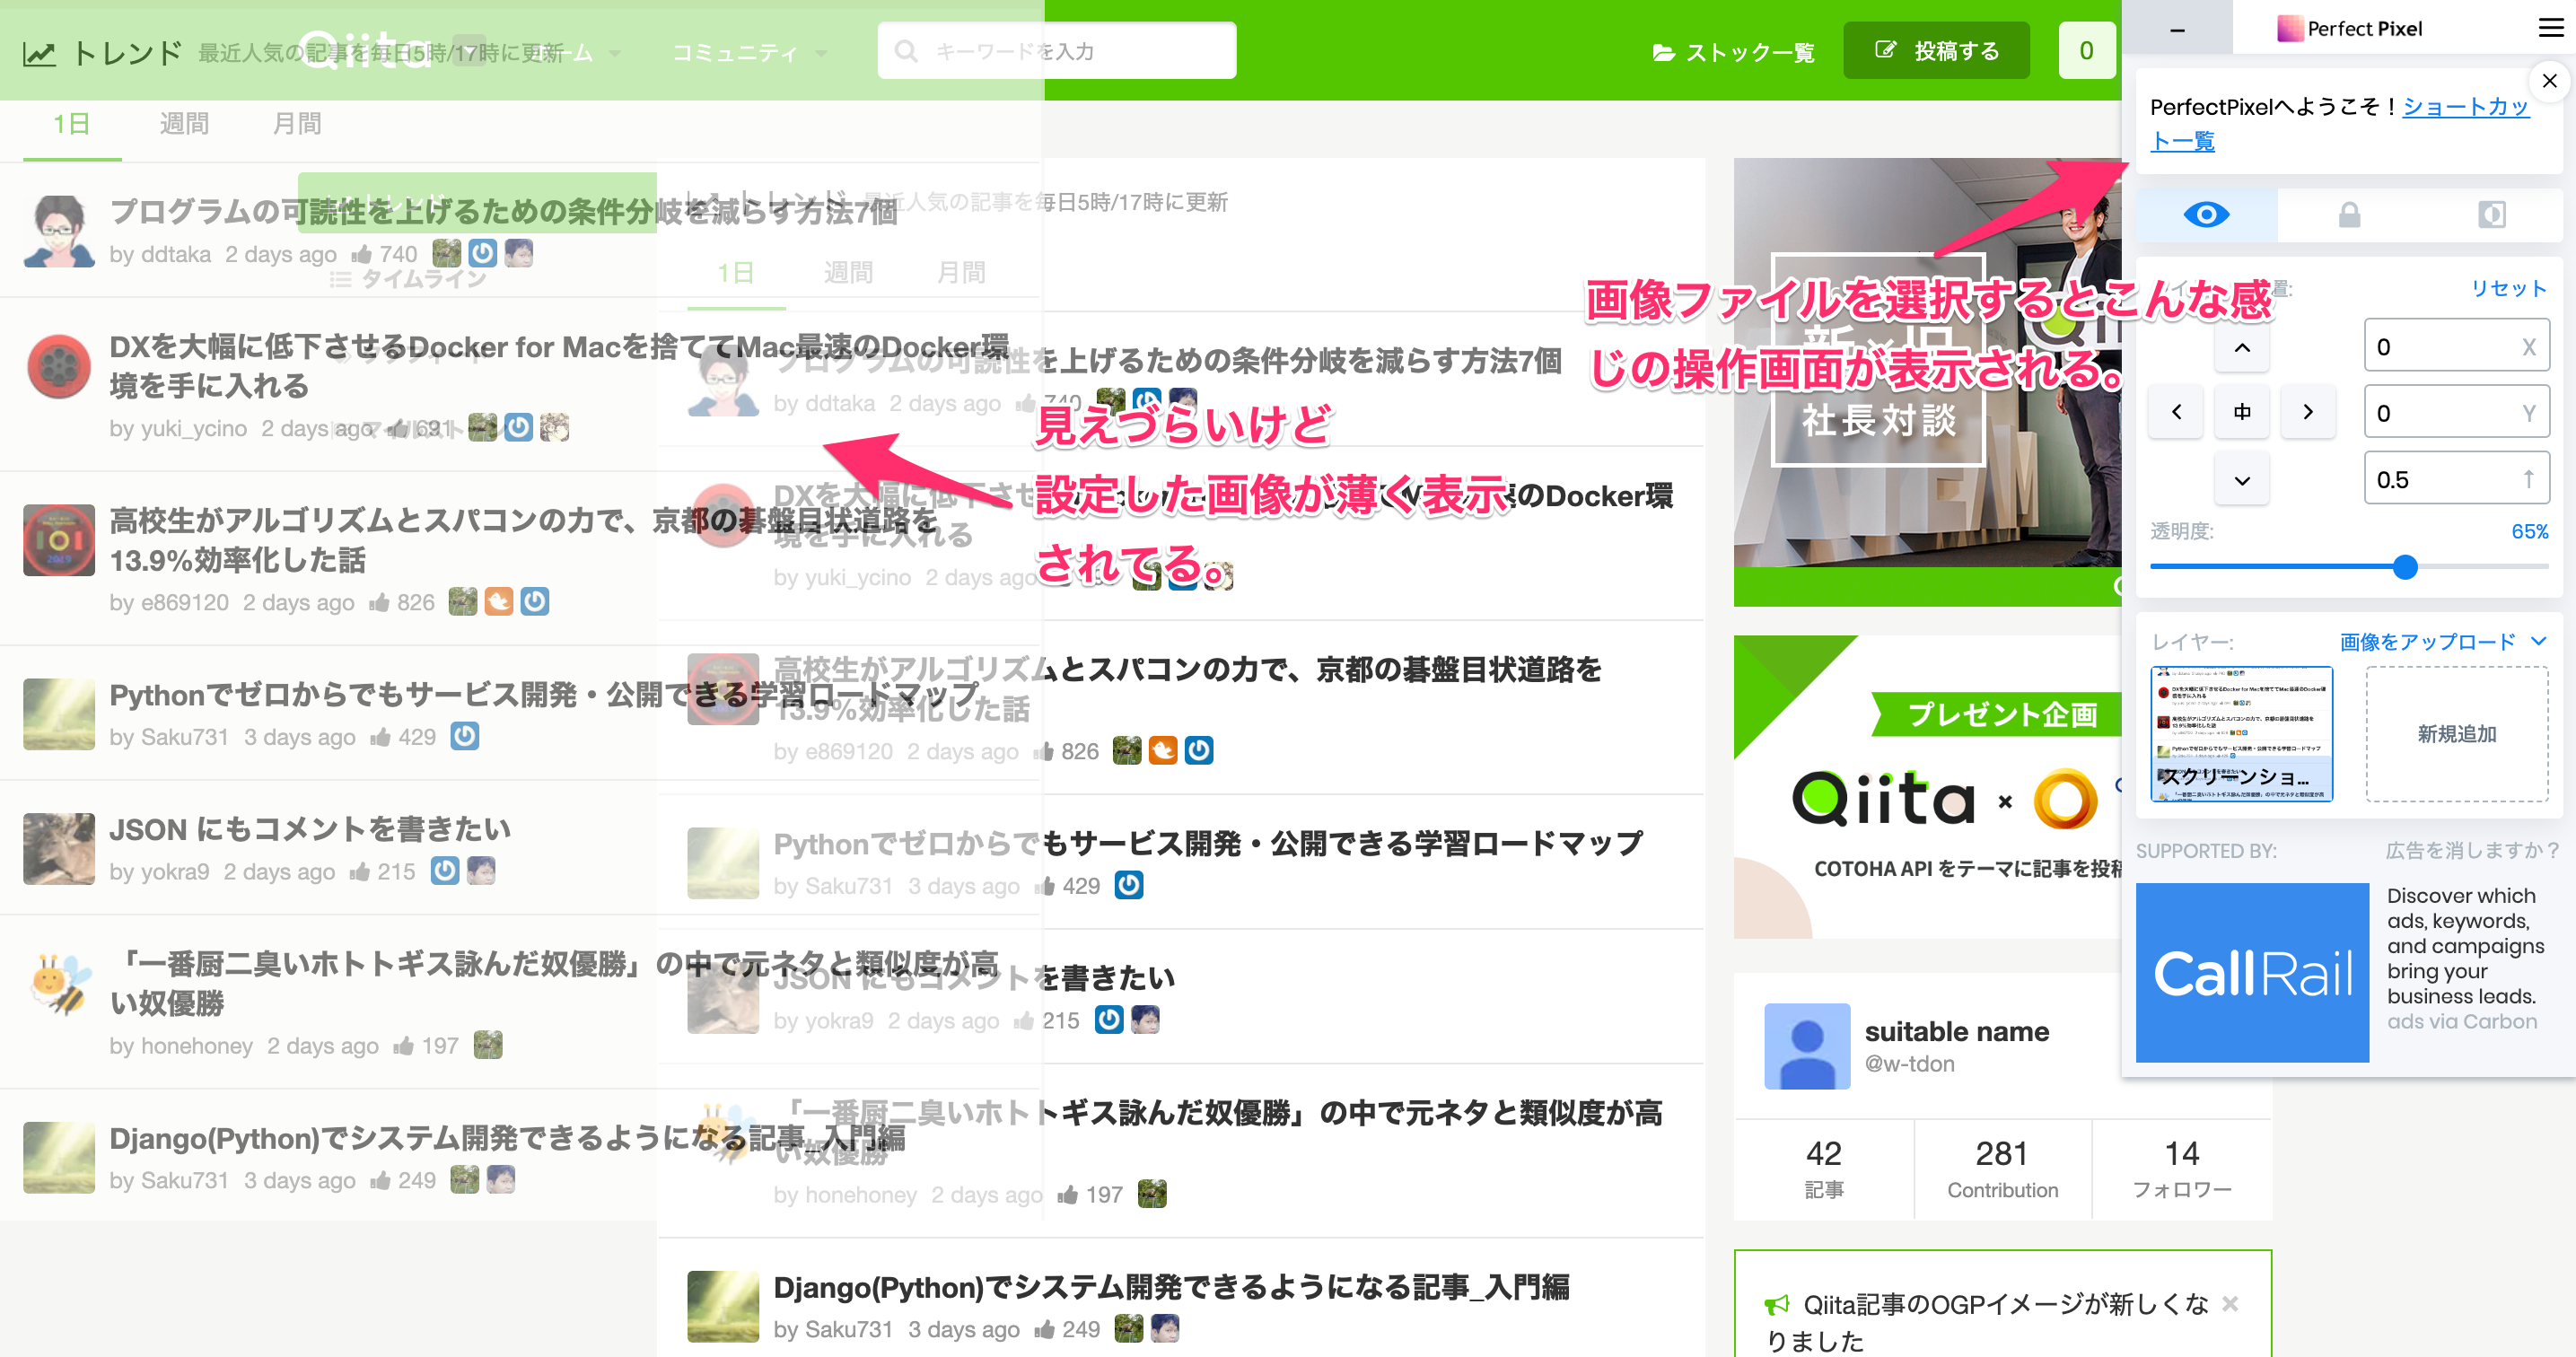Click the keyword search field
This screenshot has height=1357, width=2576.
(x=1057, y=50)
